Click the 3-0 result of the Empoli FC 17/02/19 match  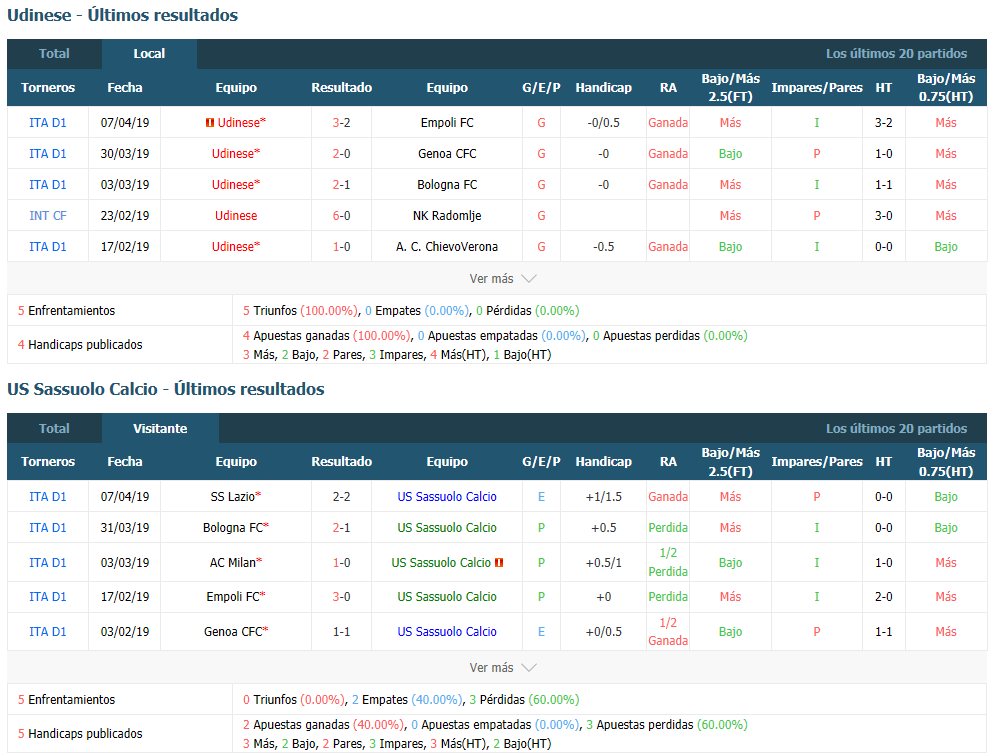[x=341, y=596]
